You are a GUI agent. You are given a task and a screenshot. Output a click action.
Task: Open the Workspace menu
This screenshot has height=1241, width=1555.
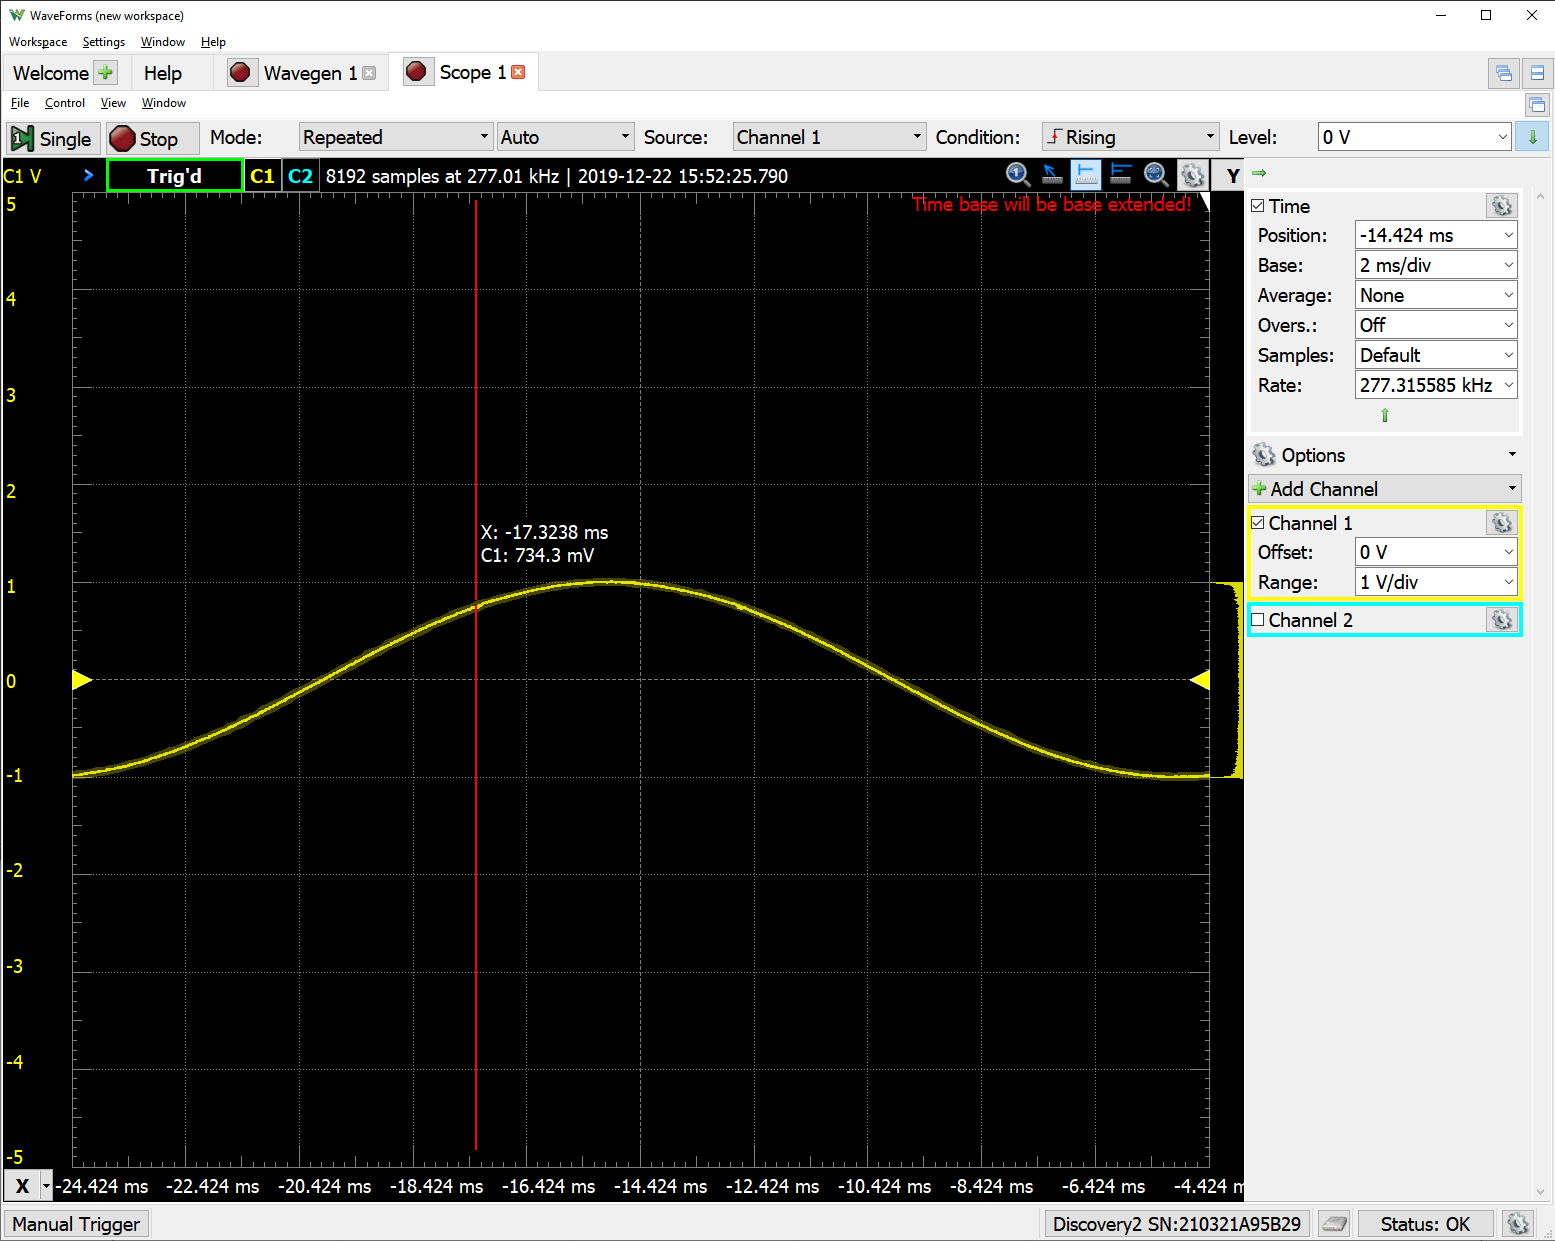click(38, 42)
